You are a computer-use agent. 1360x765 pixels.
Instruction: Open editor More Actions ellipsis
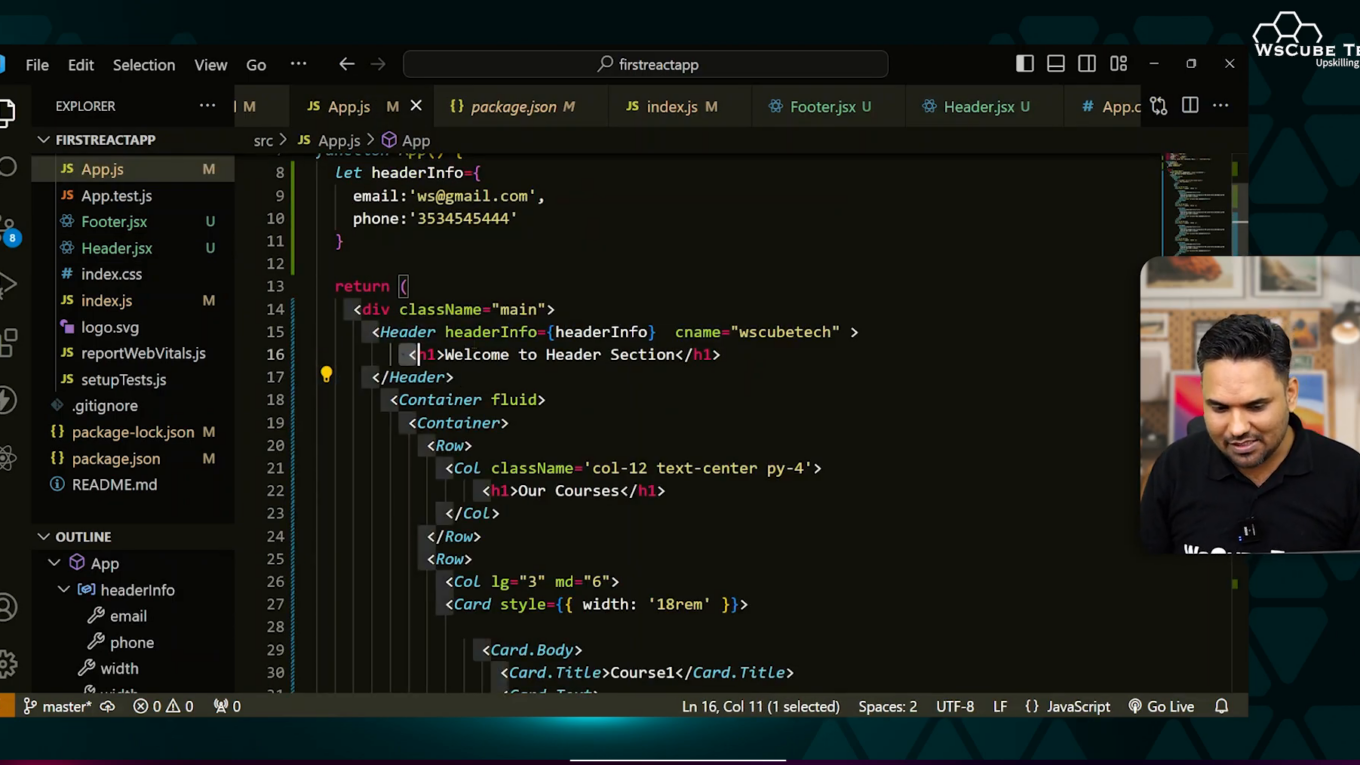point(1221,106)
